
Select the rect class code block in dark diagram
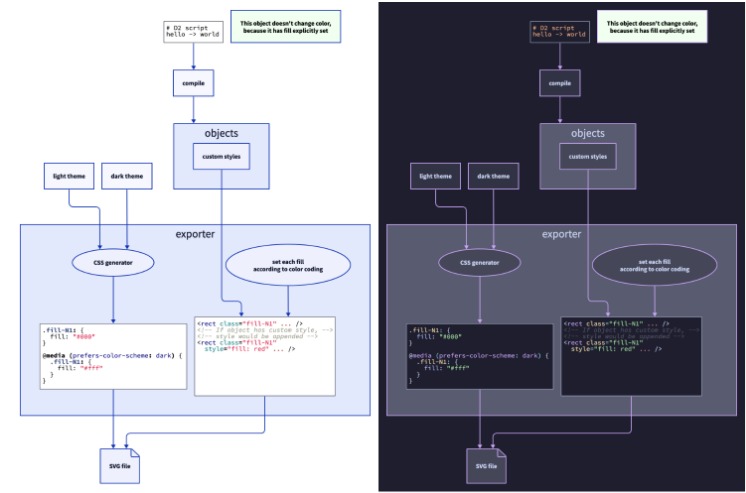tap(631, 356)
